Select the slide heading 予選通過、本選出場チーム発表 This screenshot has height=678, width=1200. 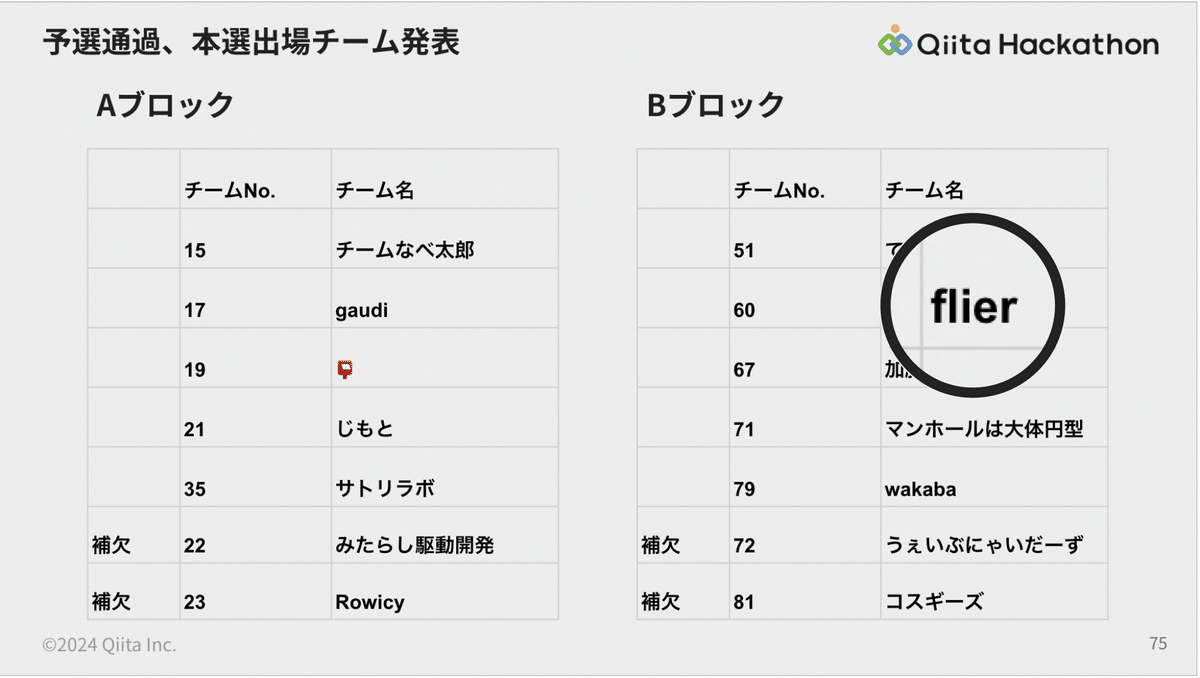tap(251, 43)
